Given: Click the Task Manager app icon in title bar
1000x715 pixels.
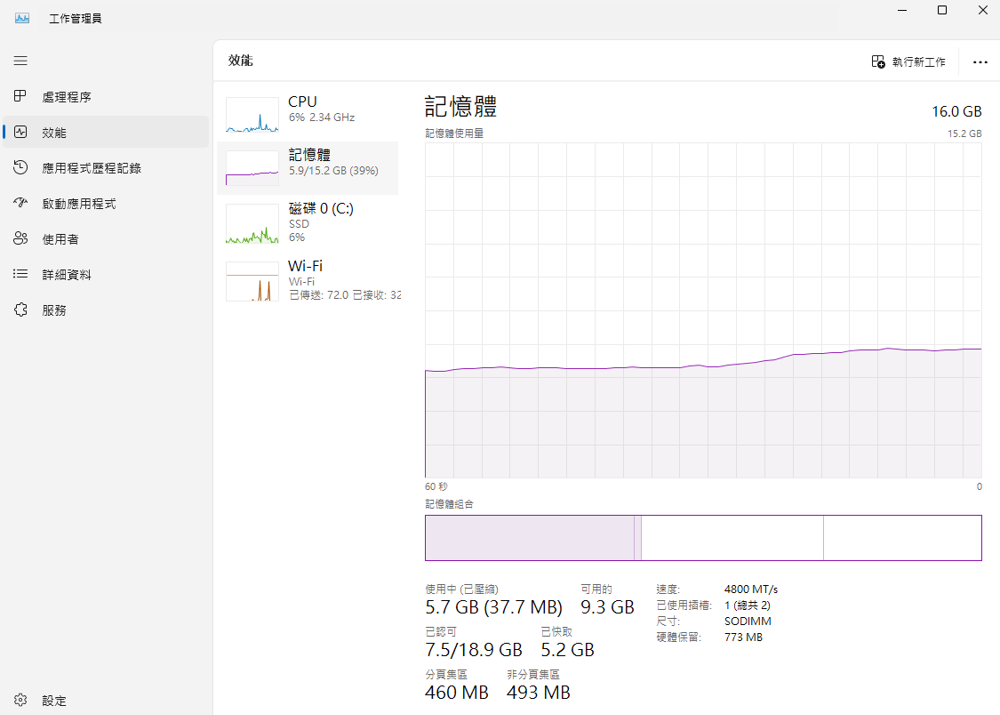Looking at the screenshot, I should pos(22,18).
